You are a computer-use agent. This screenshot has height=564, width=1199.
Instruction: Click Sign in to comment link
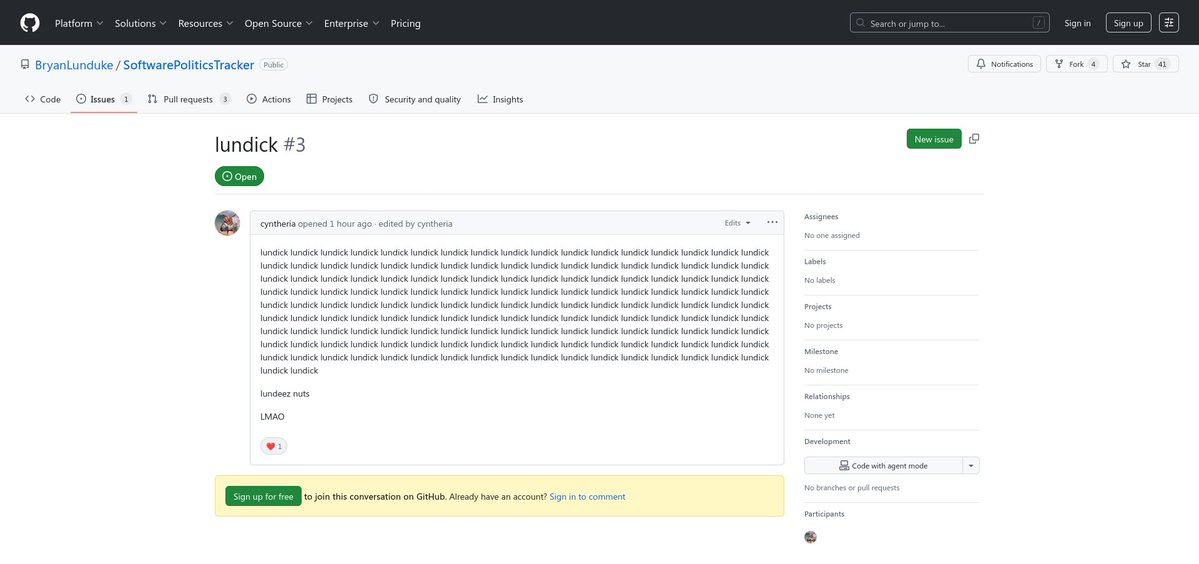[587, 497]
